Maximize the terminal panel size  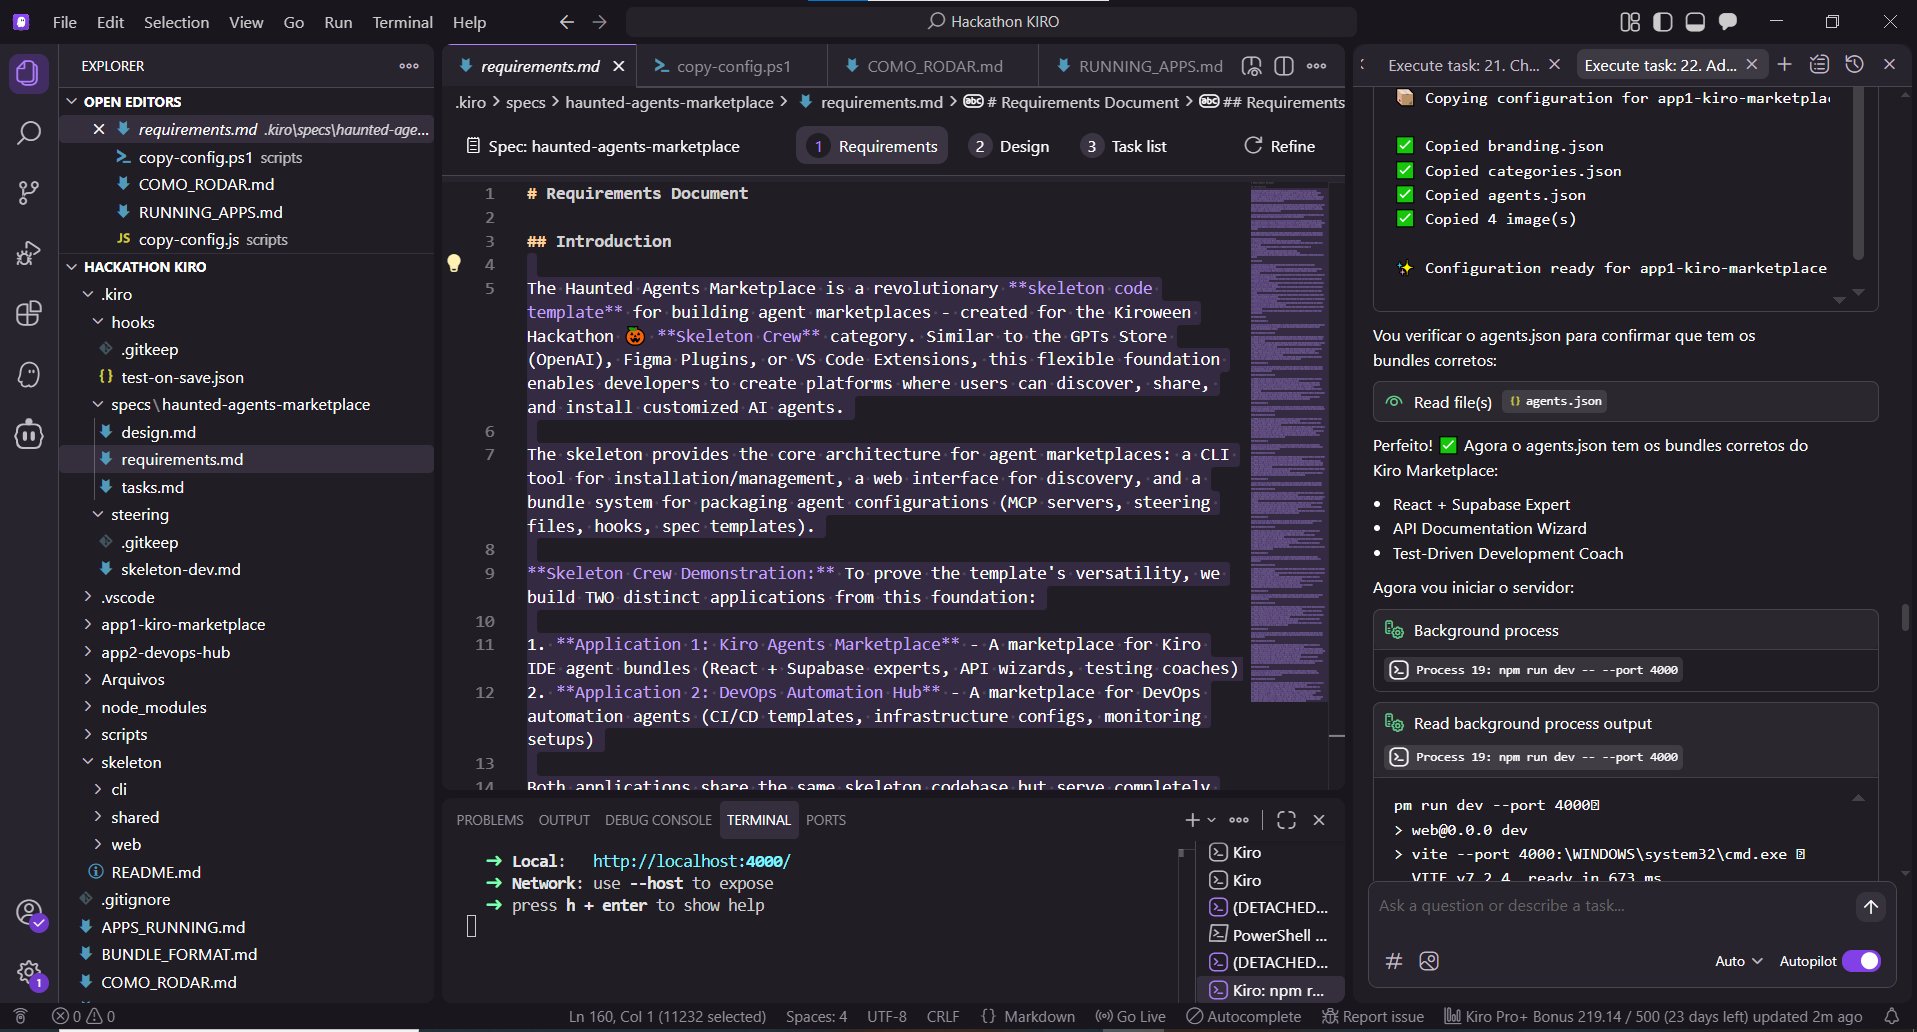point(1286,820)
